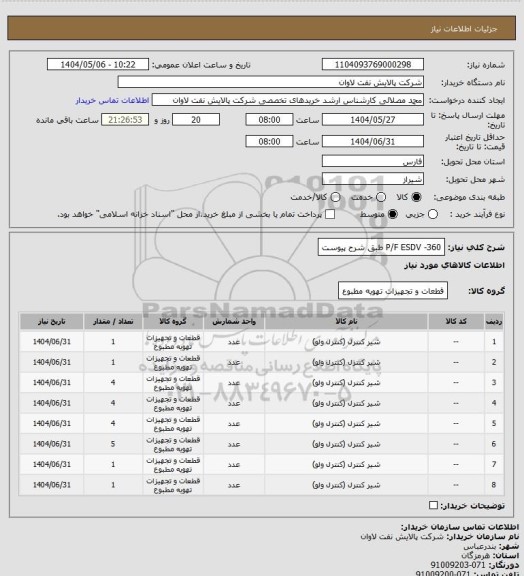Click the response deadline time field 08:00

[269, 120]
